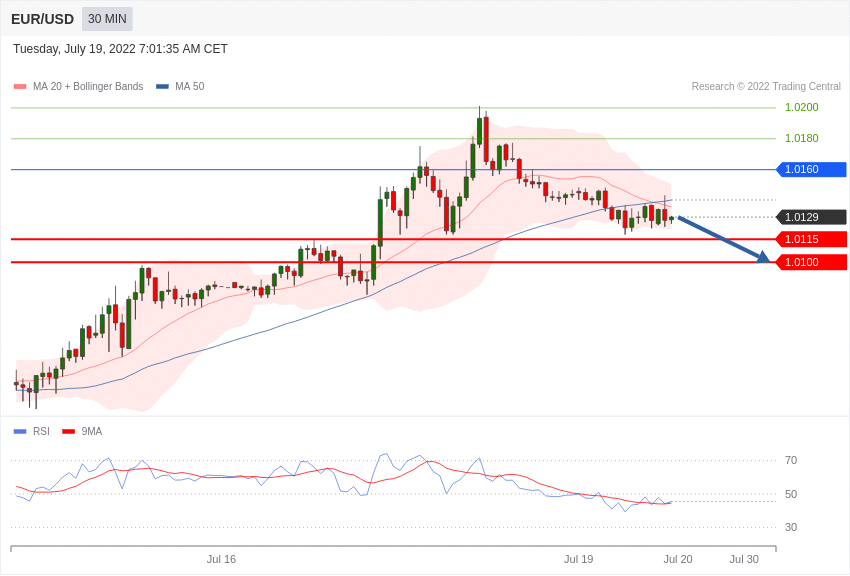Screen dimensions: 850x576
Task: Click the 'RSI' legend label
Action: click(x=41, y=431)
